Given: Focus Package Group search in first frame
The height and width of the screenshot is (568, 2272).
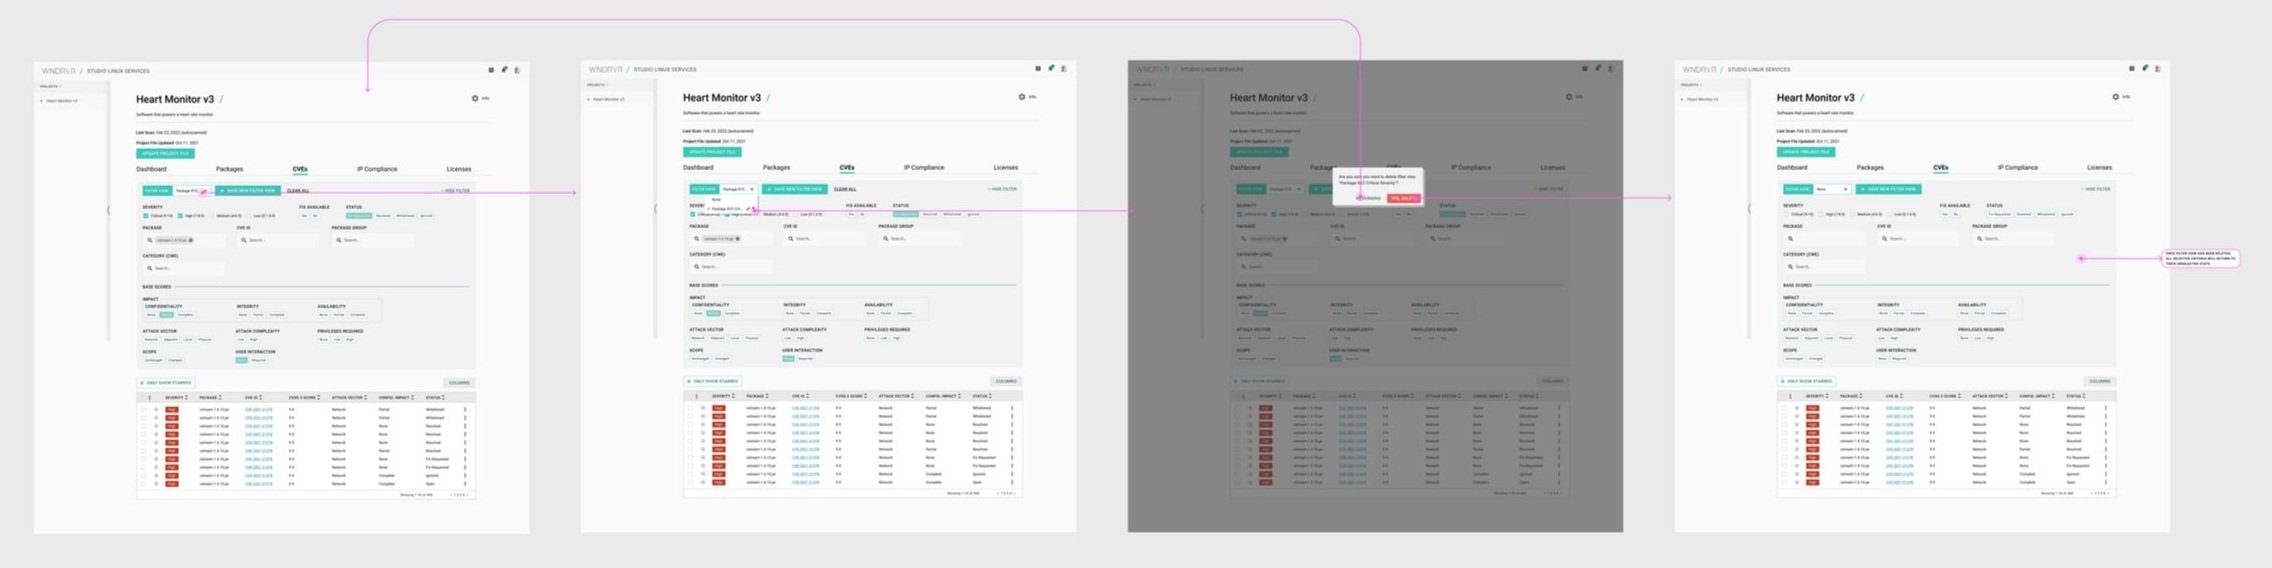Looking at the screenshot, I should tap(373, 240).
